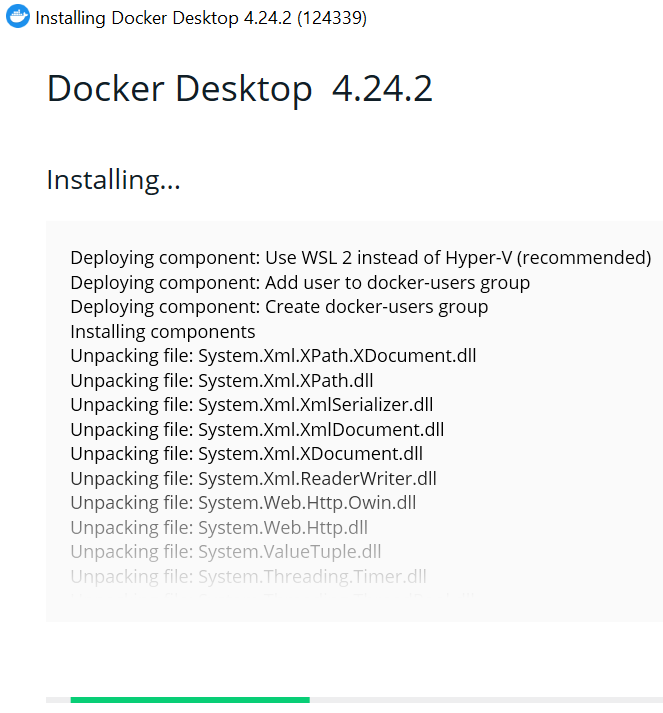Screen dimensions: 663x713
Task: Click the System.Xml.ReaderWriter.dll log entry
Action: click(253, 478)
